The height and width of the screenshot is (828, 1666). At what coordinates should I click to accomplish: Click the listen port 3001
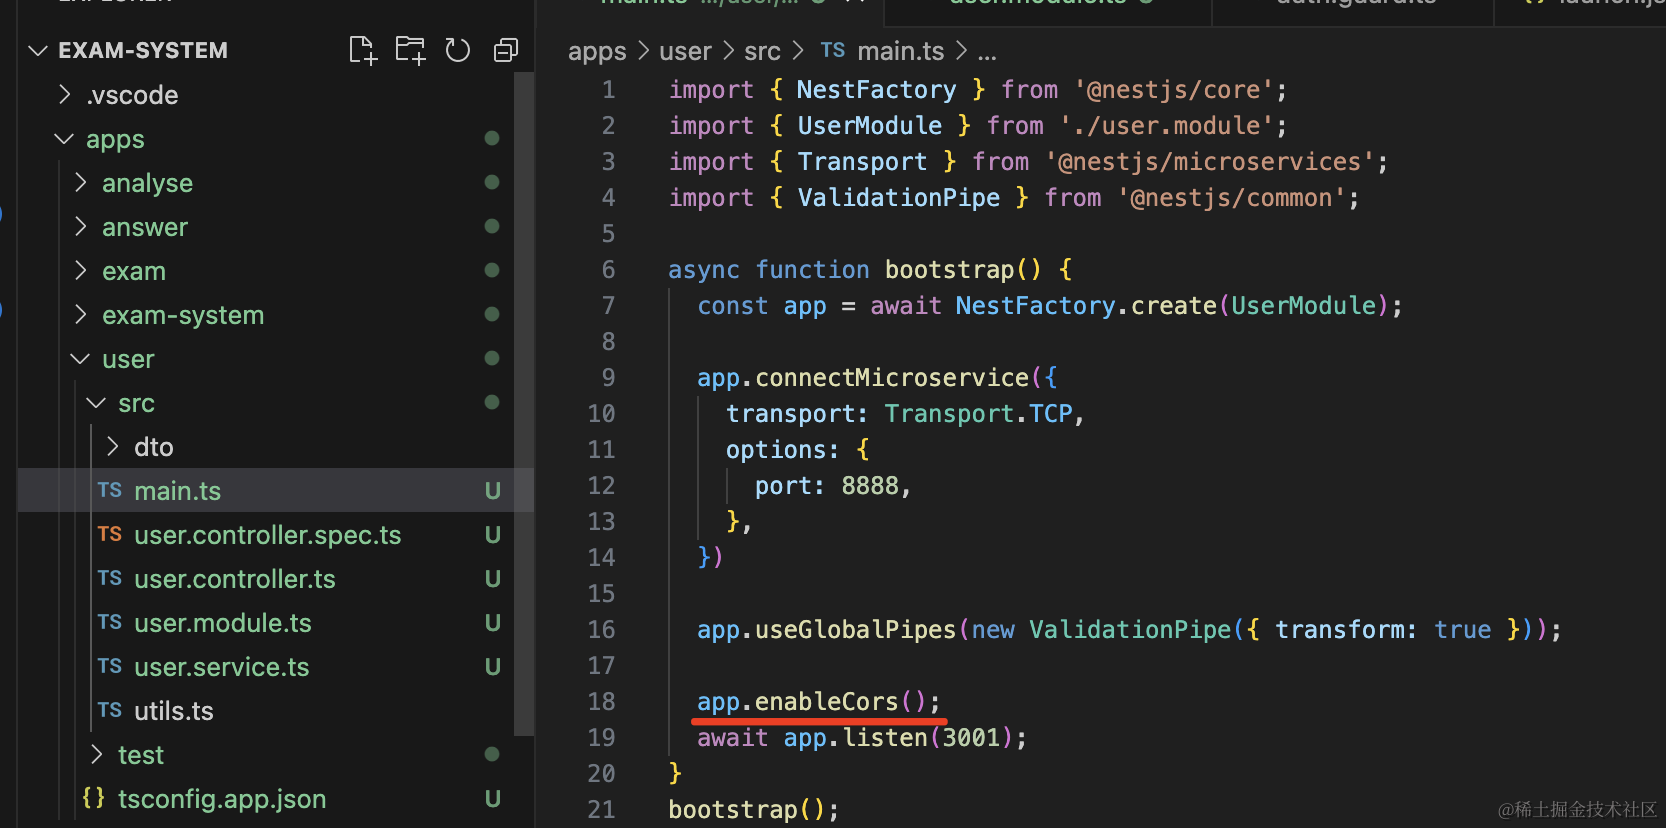971,738
